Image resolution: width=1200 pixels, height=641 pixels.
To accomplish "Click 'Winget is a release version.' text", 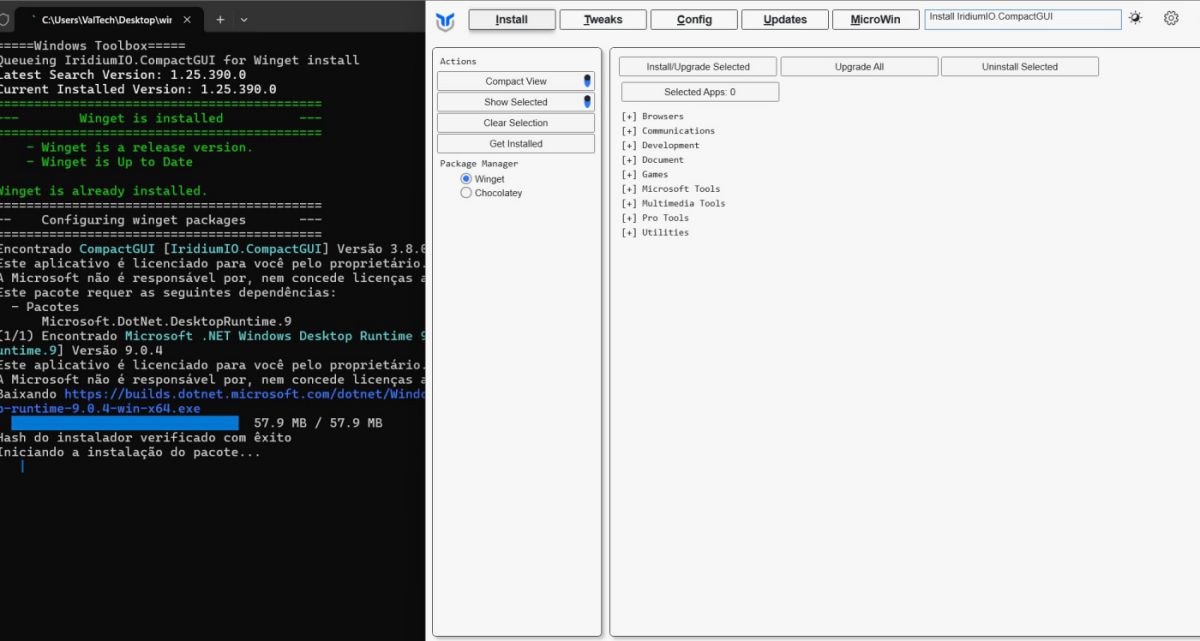I will click(x=147, y=147).
